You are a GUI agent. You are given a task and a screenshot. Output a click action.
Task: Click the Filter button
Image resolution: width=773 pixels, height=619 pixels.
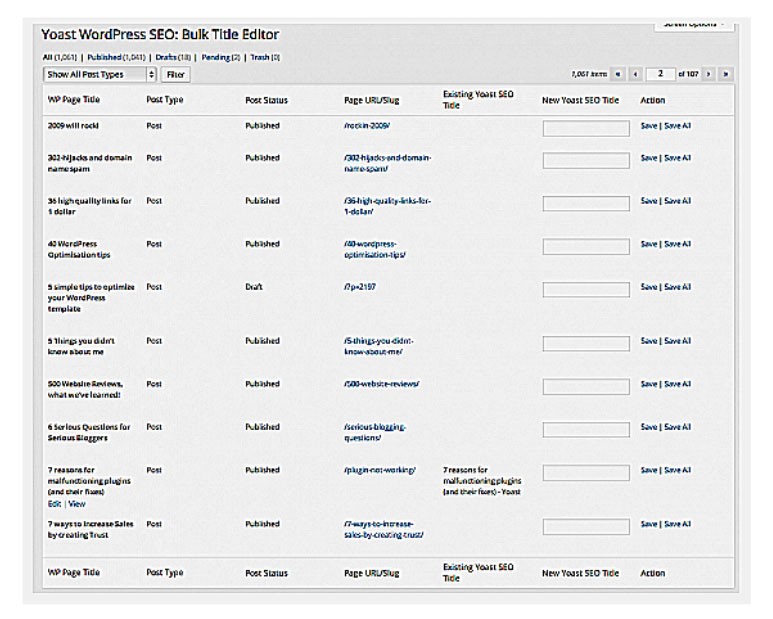(175, 74)
